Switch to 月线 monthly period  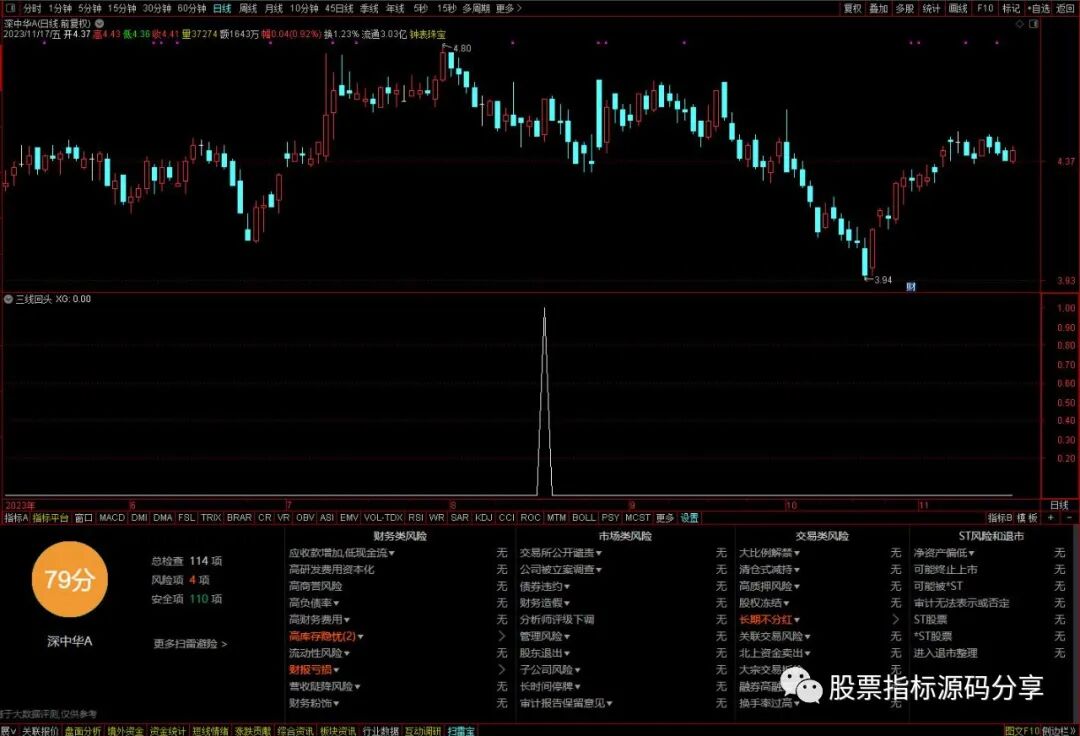274,8
